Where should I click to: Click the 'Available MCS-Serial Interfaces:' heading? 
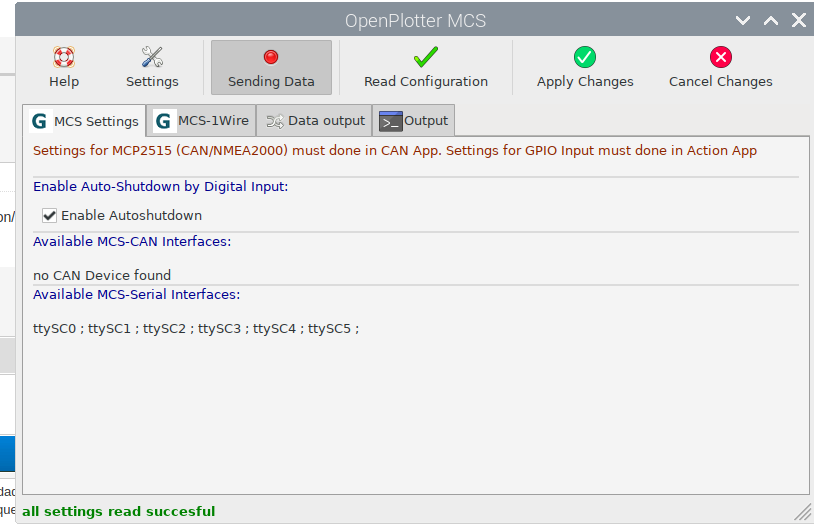click(137, 294)
